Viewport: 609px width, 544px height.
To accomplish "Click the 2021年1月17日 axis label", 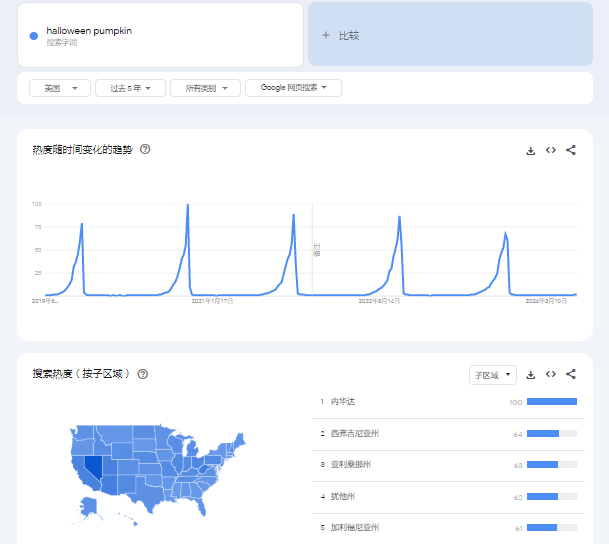I will pyautogui.click(x=212, y=301).
